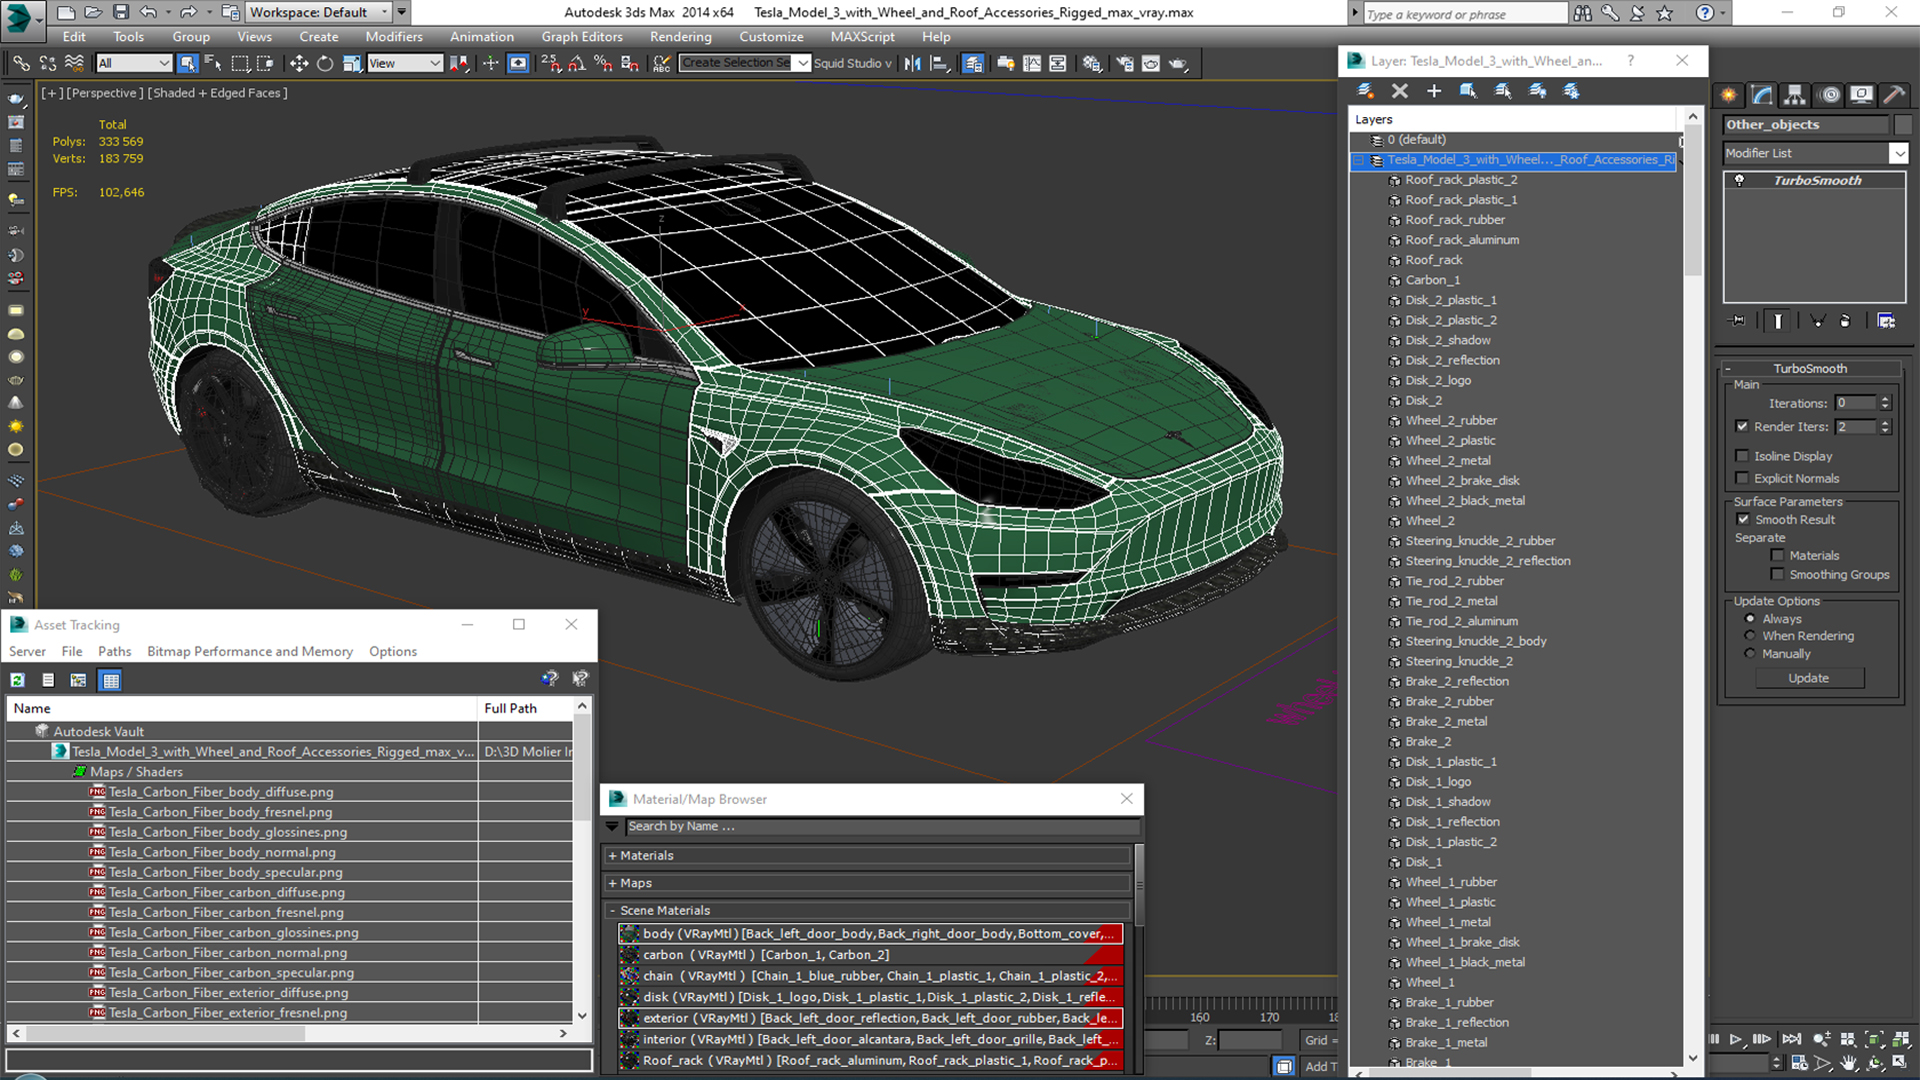Screen dimensions: 1920x1080
Task: Select the Move tool in toolbar
Action: point(297,63)
